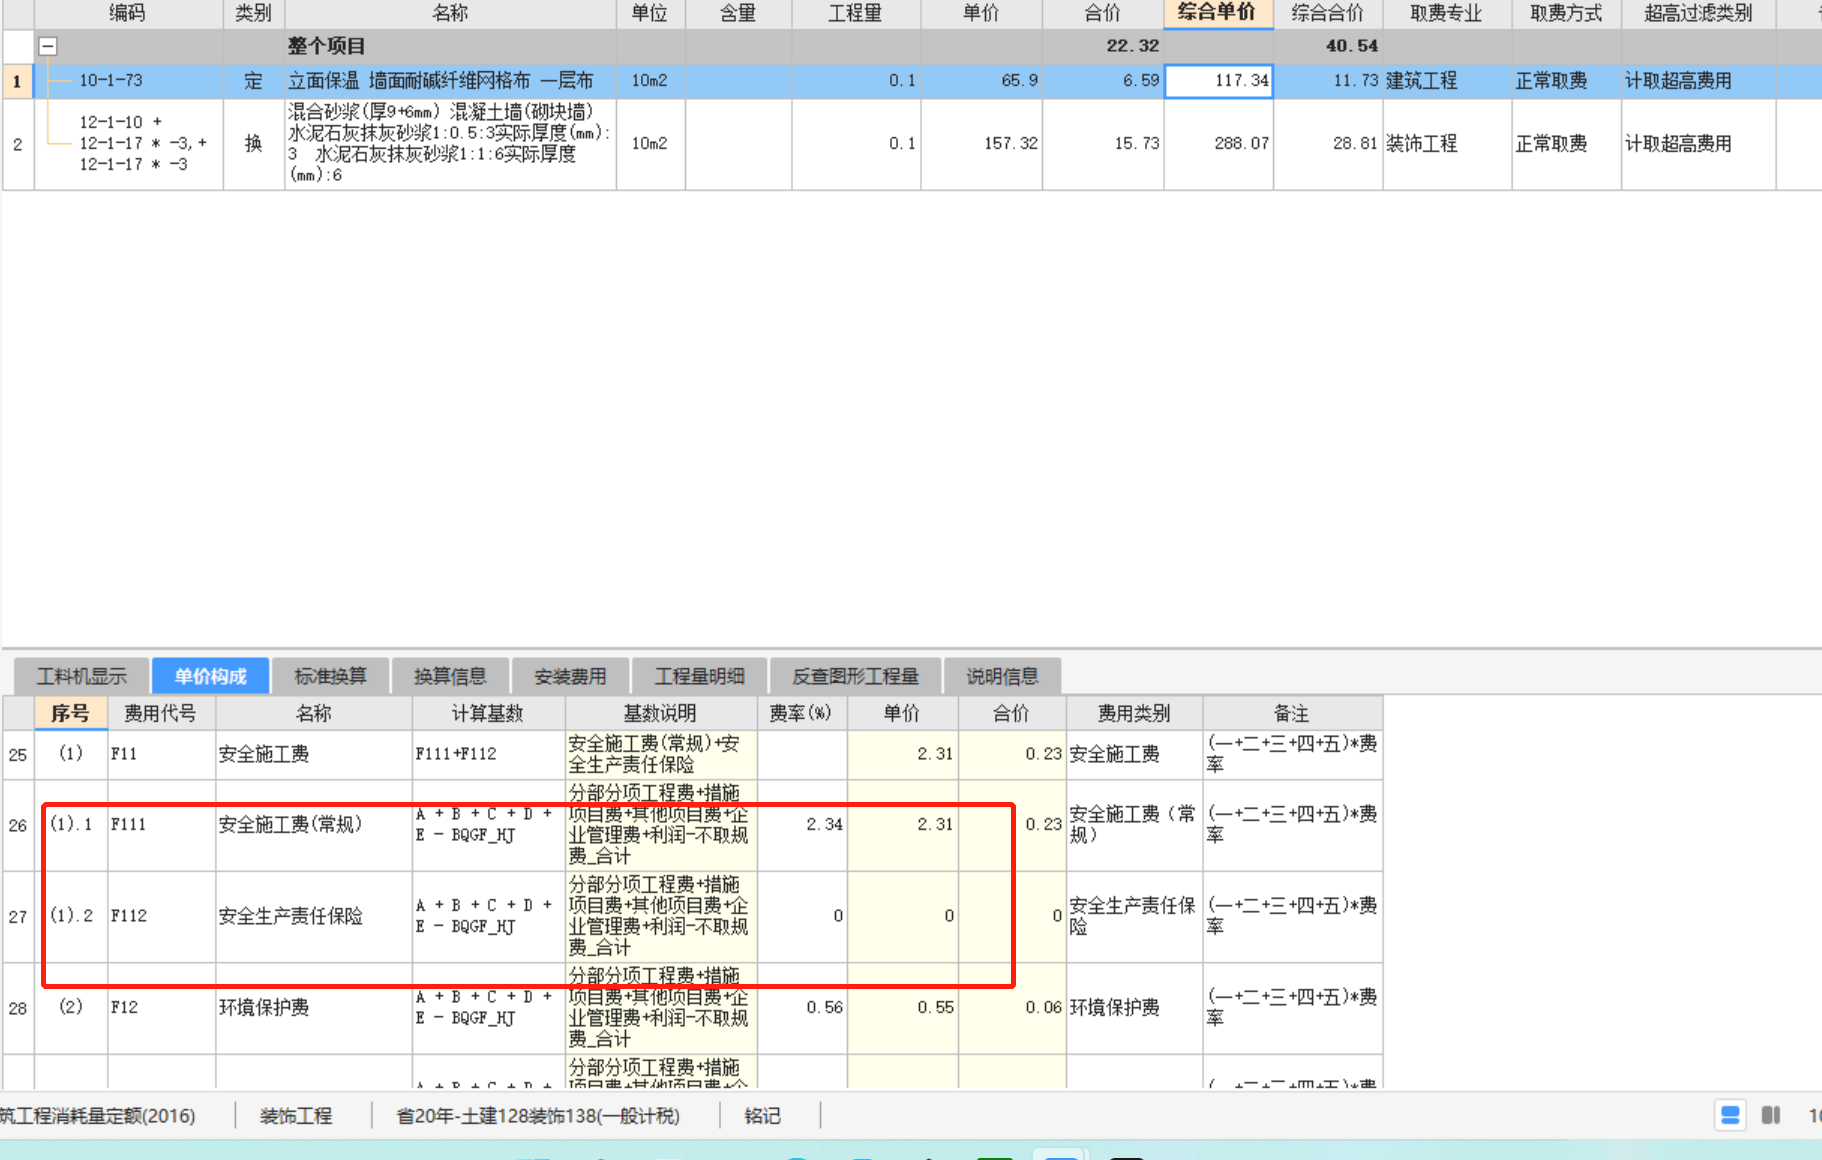
Task: Click the 综合单价 column header
Action: coord(1217,13)
